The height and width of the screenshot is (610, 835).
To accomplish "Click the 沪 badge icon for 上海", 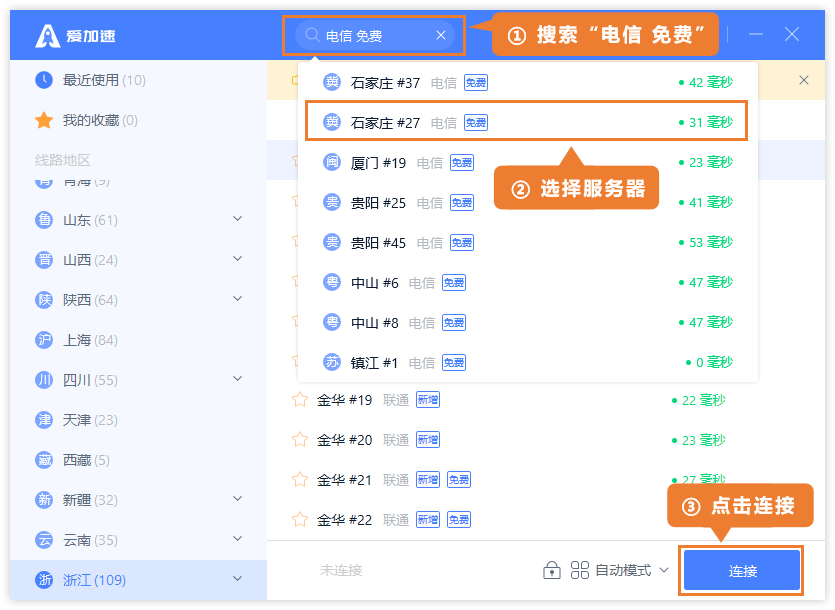I will coord(44,340).
